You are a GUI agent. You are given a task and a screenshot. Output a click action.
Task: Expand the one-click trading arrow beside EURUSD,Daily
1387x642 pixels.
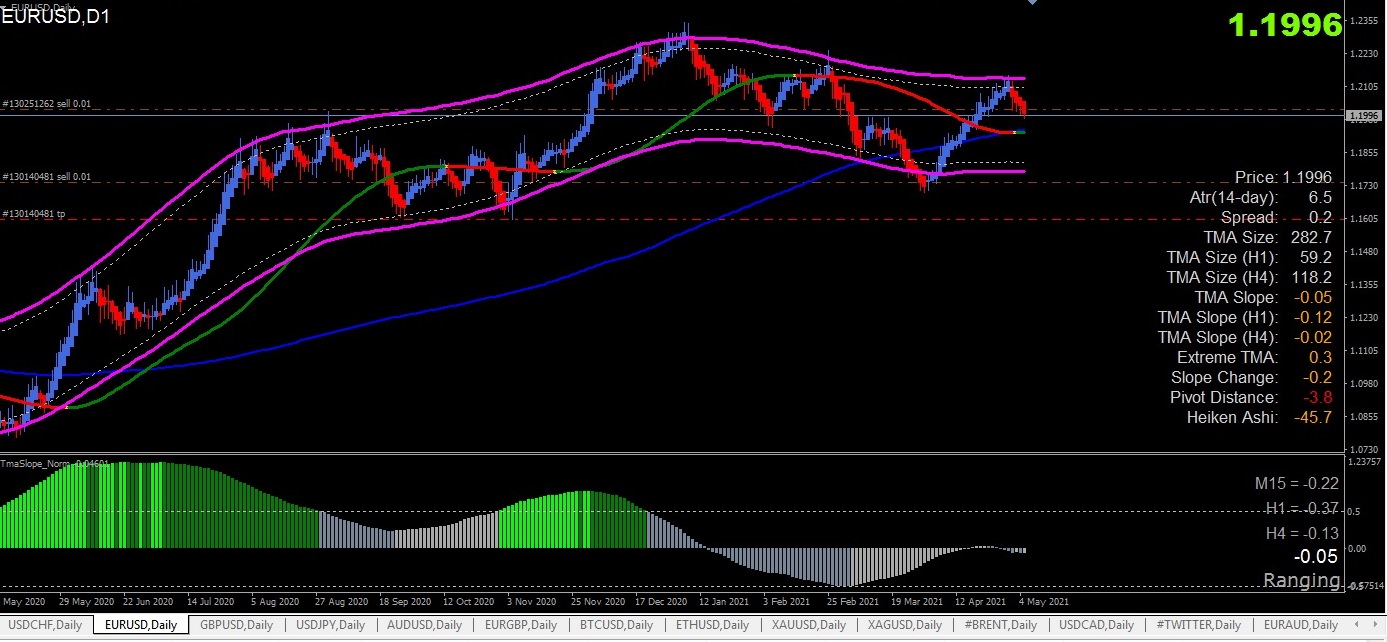click(x=4, y=6)
